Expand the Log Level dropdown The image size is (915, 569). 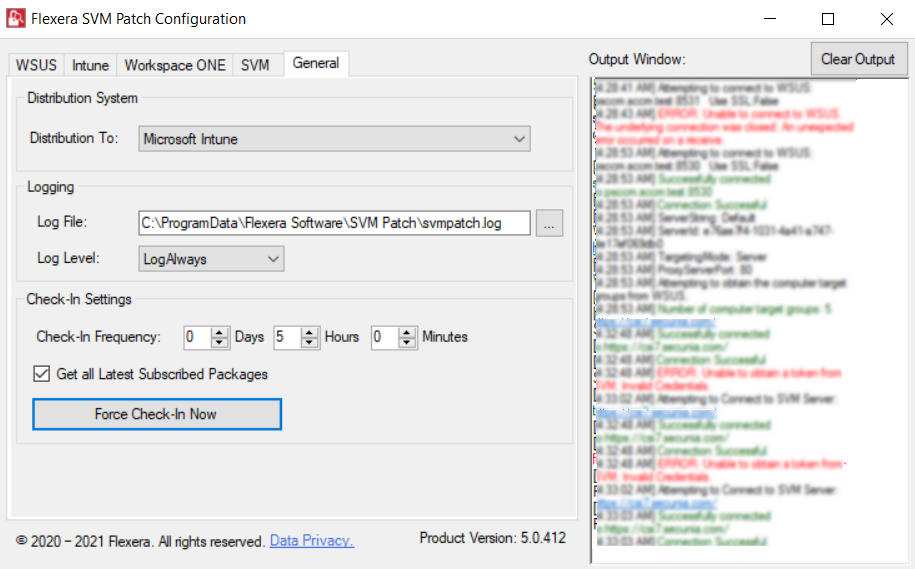(212, 259)
